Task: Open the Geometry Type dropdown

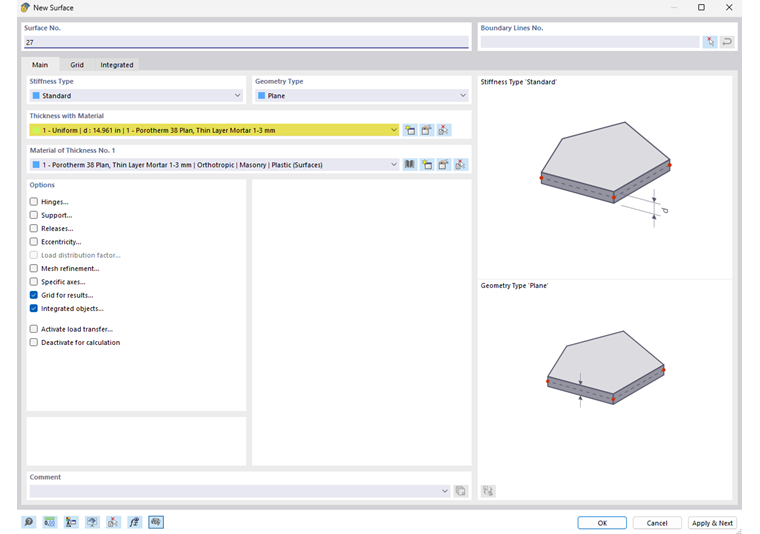Action: [362, 95]
